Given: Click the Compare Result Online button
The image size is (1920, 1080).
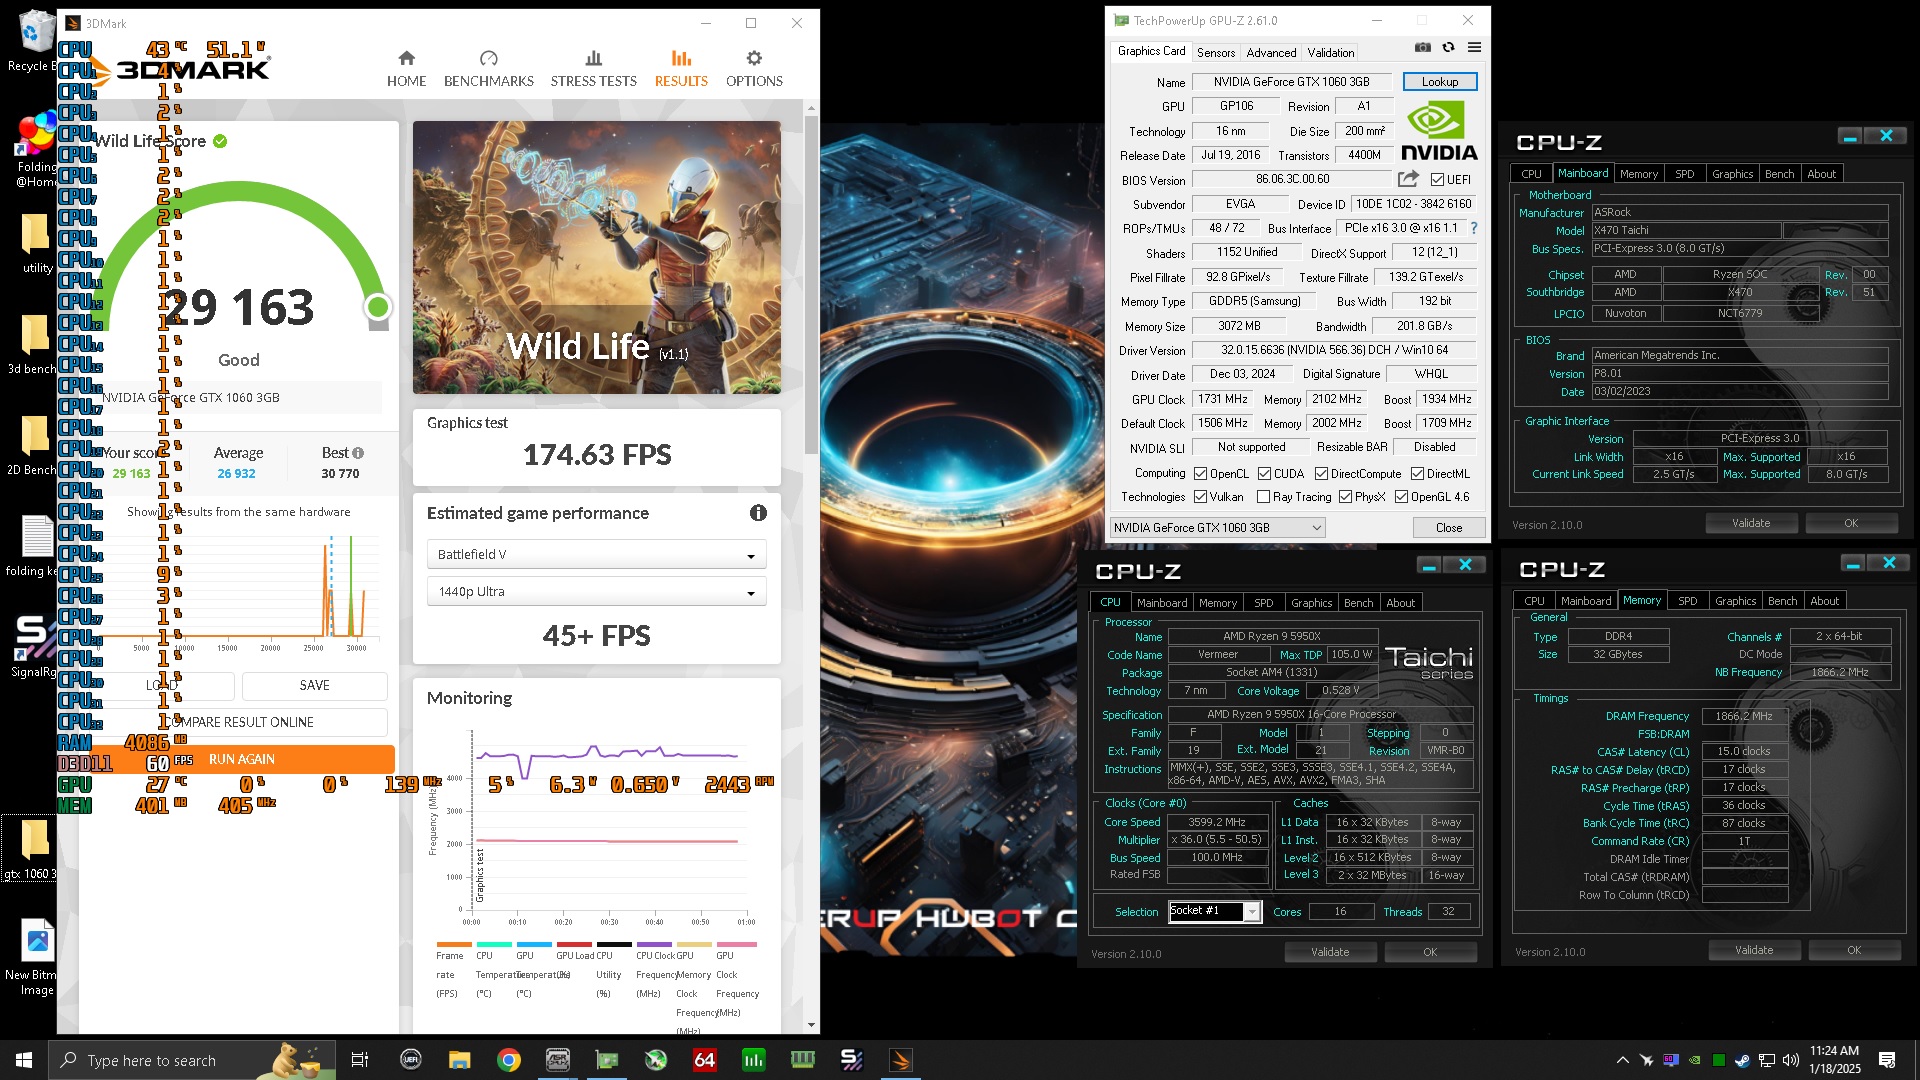Looking at the screenshot, I should pos(238,722).
